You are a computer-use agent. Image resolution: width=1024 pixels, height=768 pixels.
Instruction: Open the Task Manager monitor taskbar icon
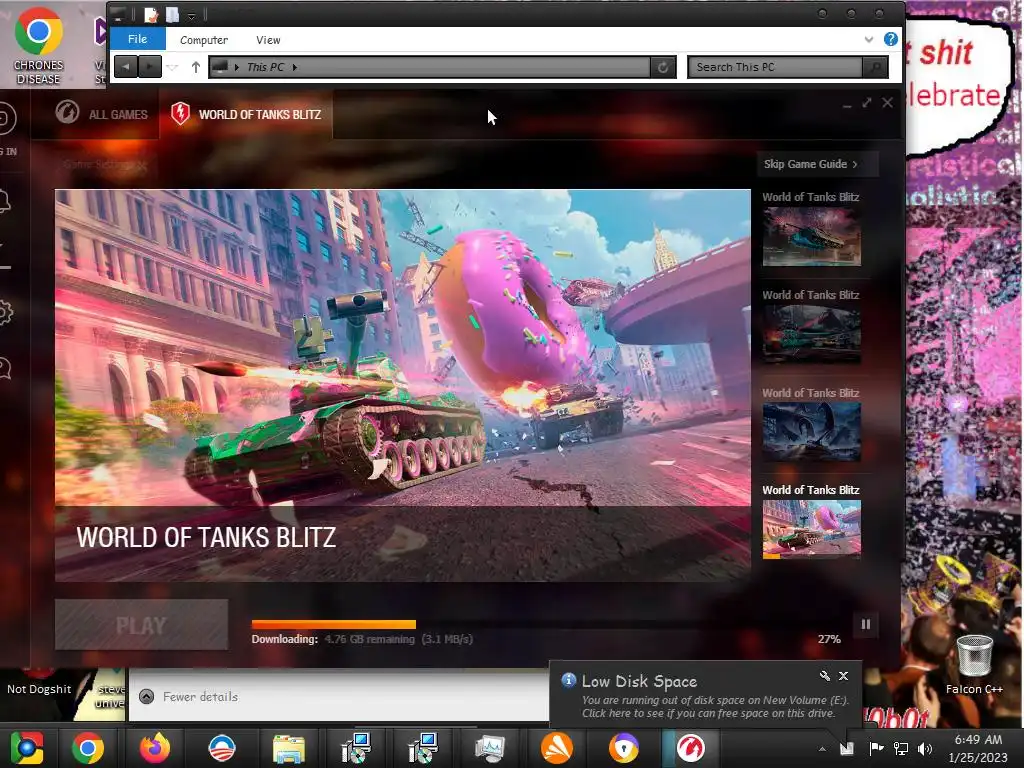pos(489,748)
